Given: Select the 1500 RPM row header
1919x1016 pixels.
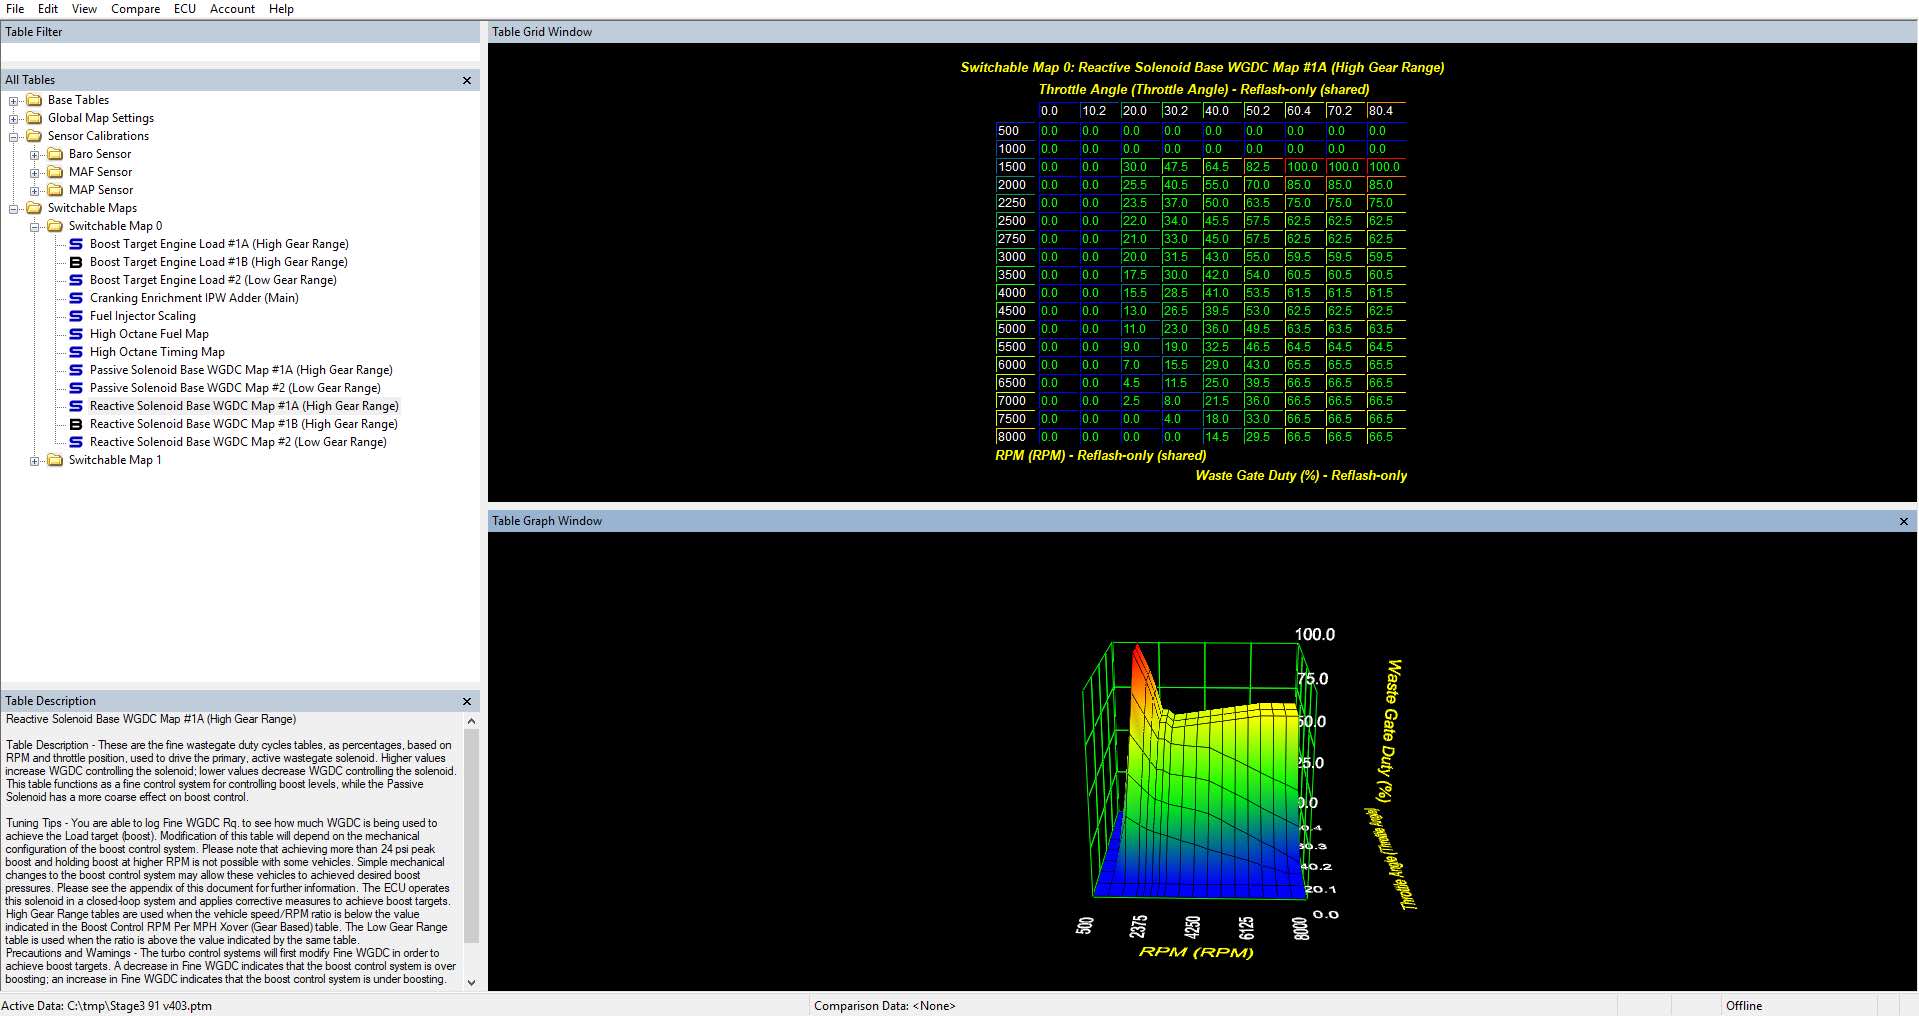Looking at the screenshot, I should 1015,167.
